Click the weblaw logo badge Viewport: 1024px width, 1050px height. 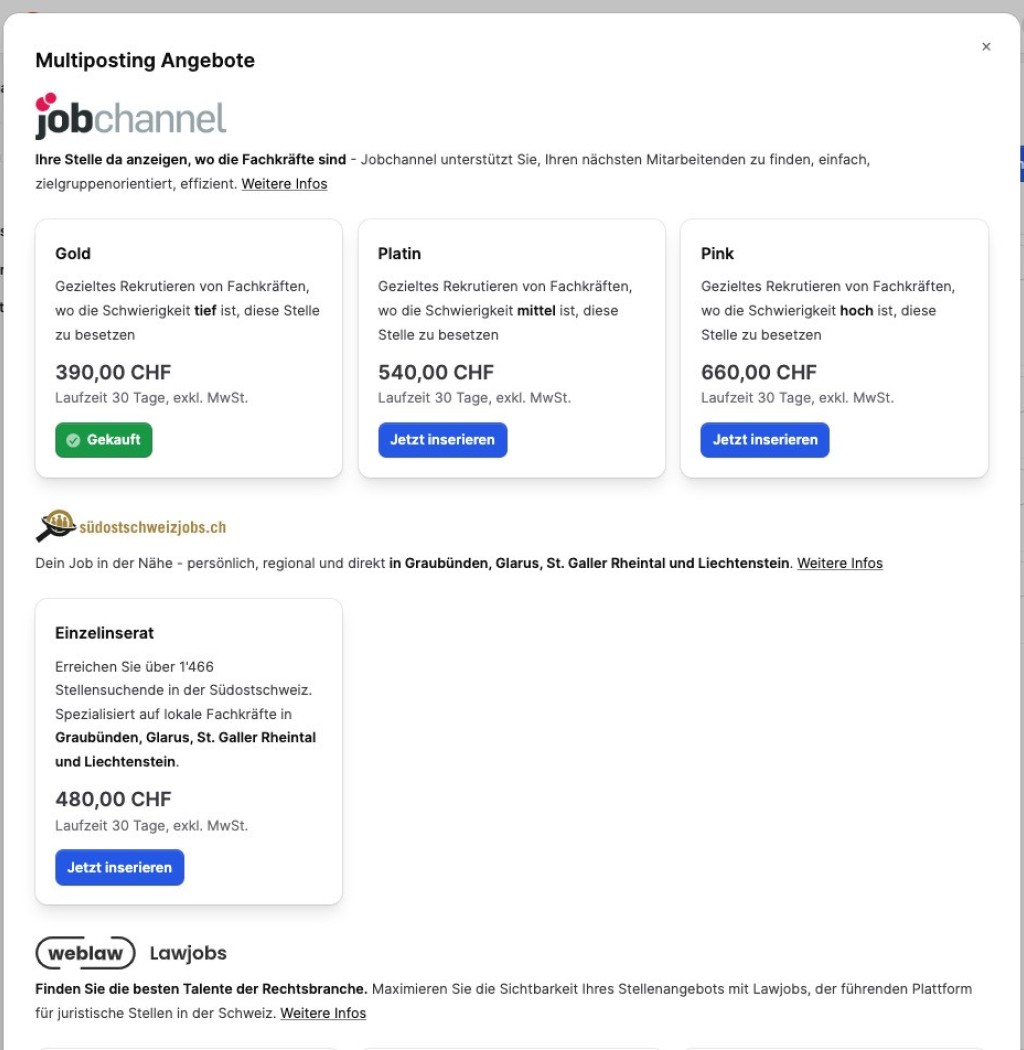tap(85, 953)
